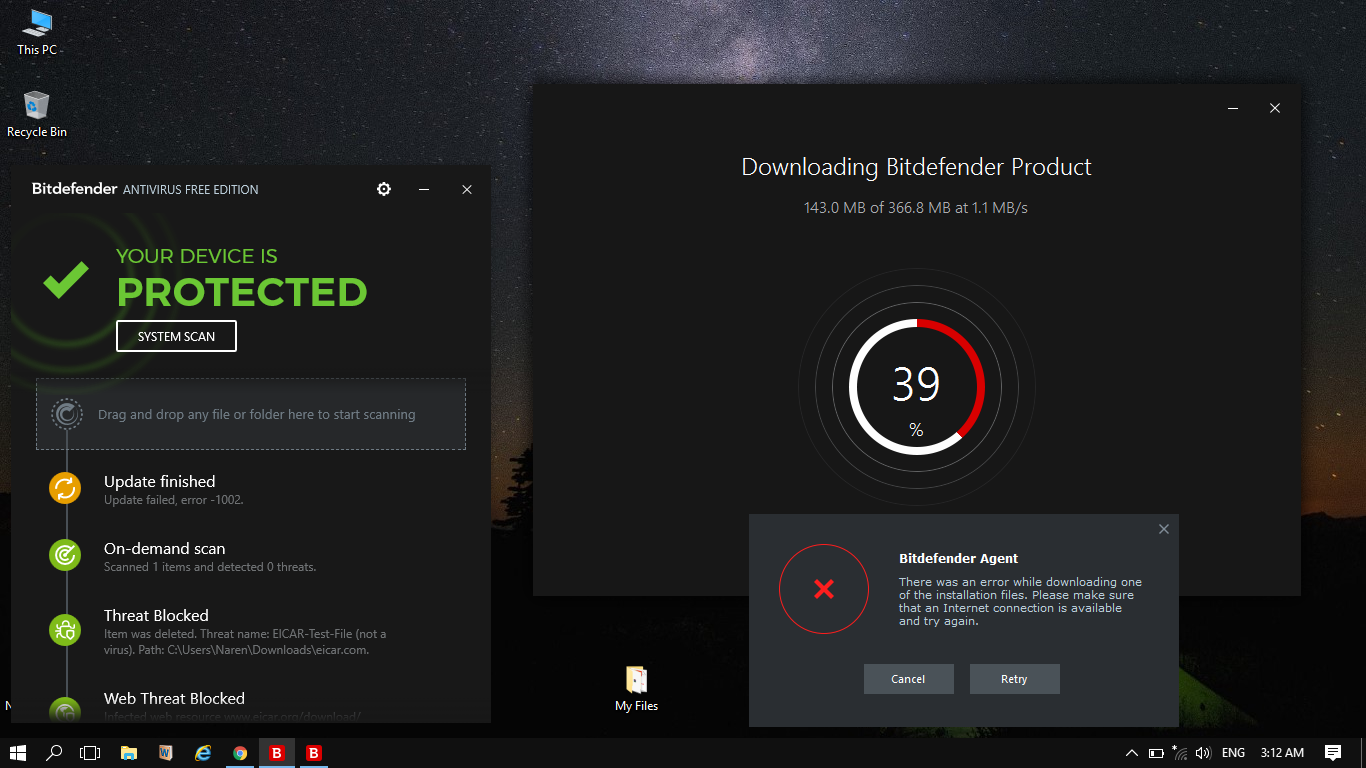Click 'Scanned 1 items and detected 0 threats.'
1366x768 pixels.
210,567
